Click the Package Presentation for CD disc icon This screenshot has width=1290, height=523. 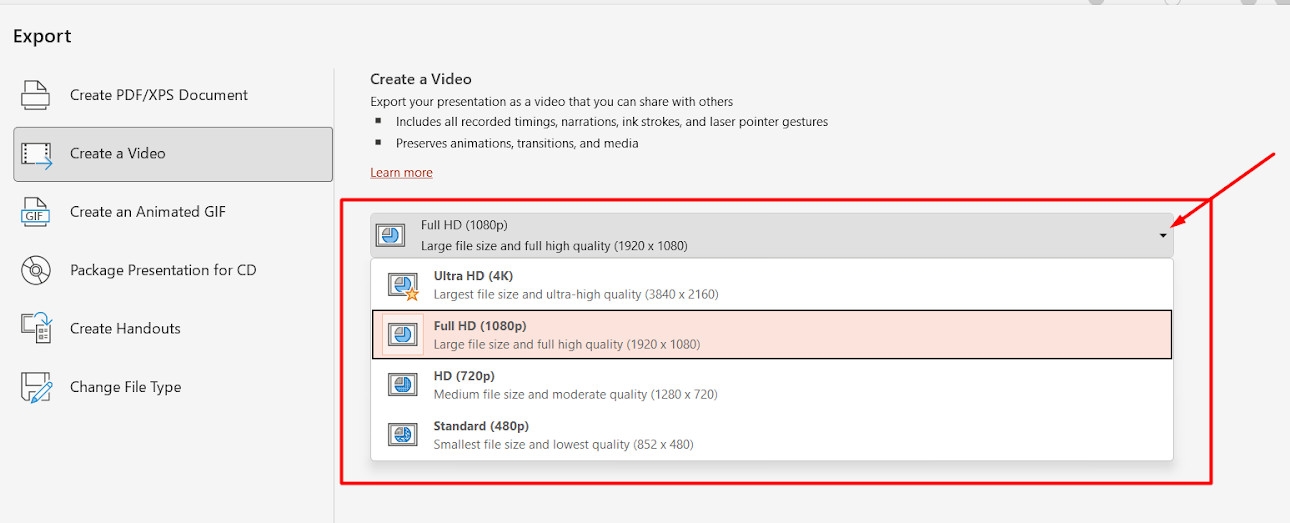click(36, 270)
